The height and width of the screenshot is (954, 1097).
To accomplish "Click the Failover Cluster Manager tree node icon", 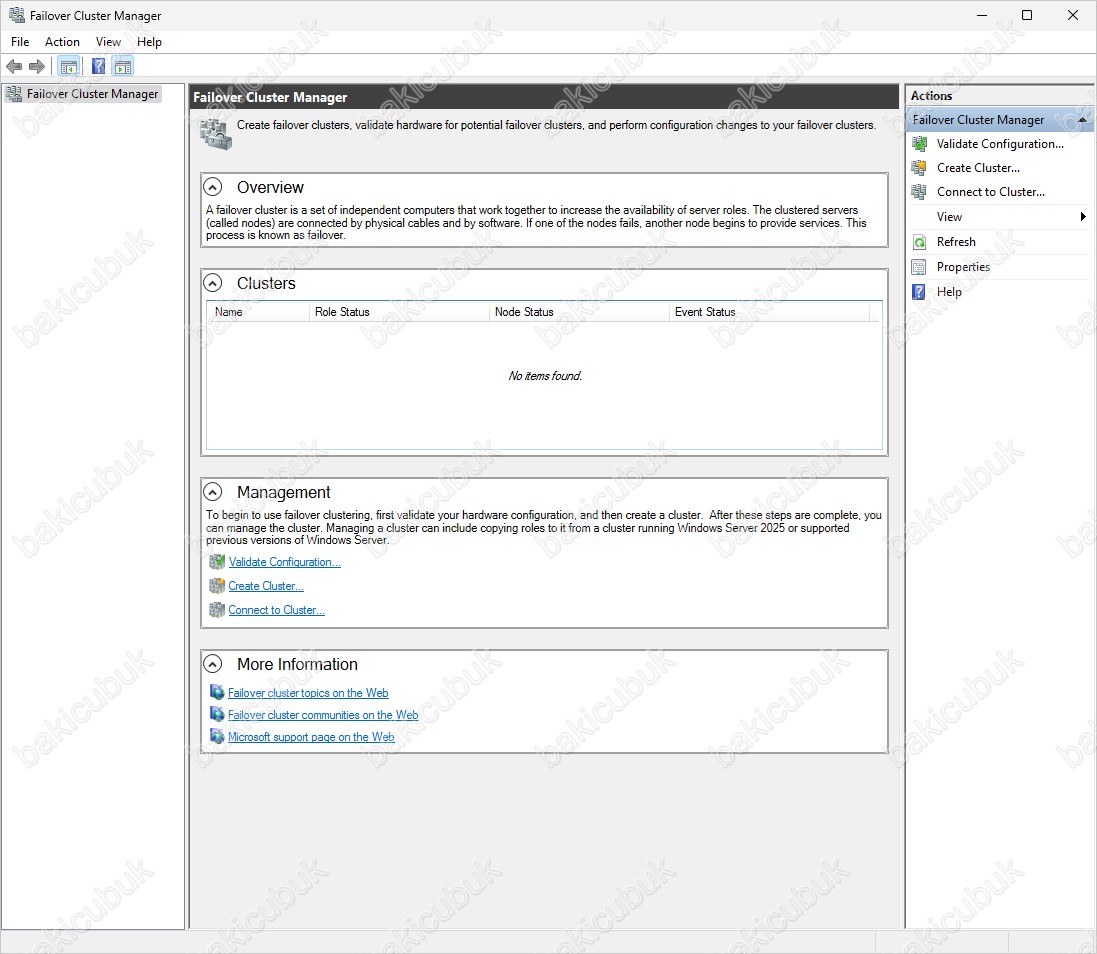I will [14, 94].
